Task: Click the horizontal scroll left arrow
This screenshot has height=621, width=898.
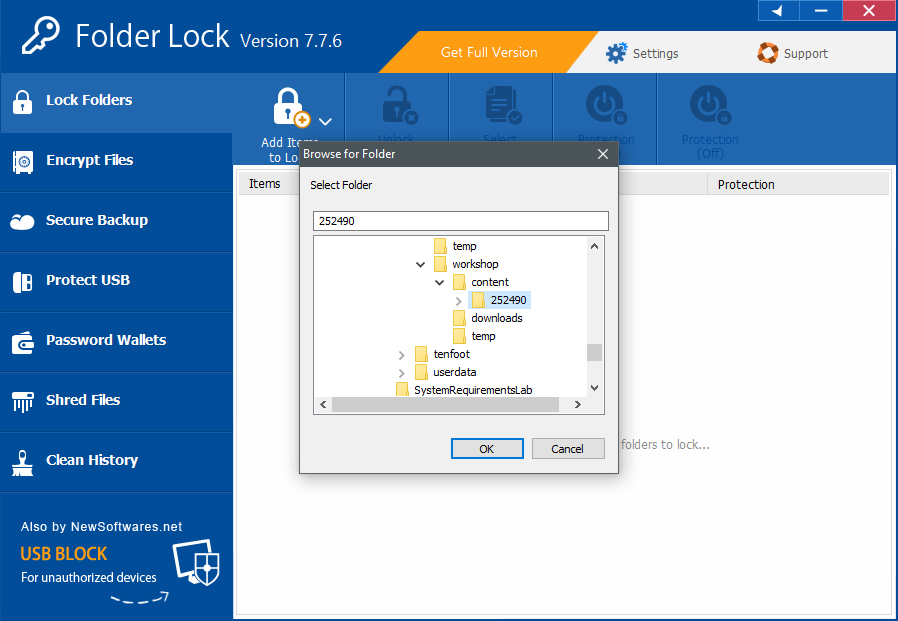Action: coord(323,404)
